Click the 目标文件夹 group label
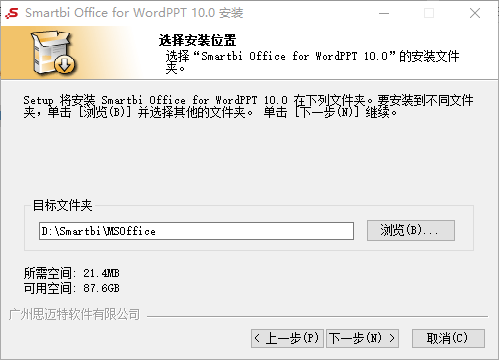 (x=62, y=205)
